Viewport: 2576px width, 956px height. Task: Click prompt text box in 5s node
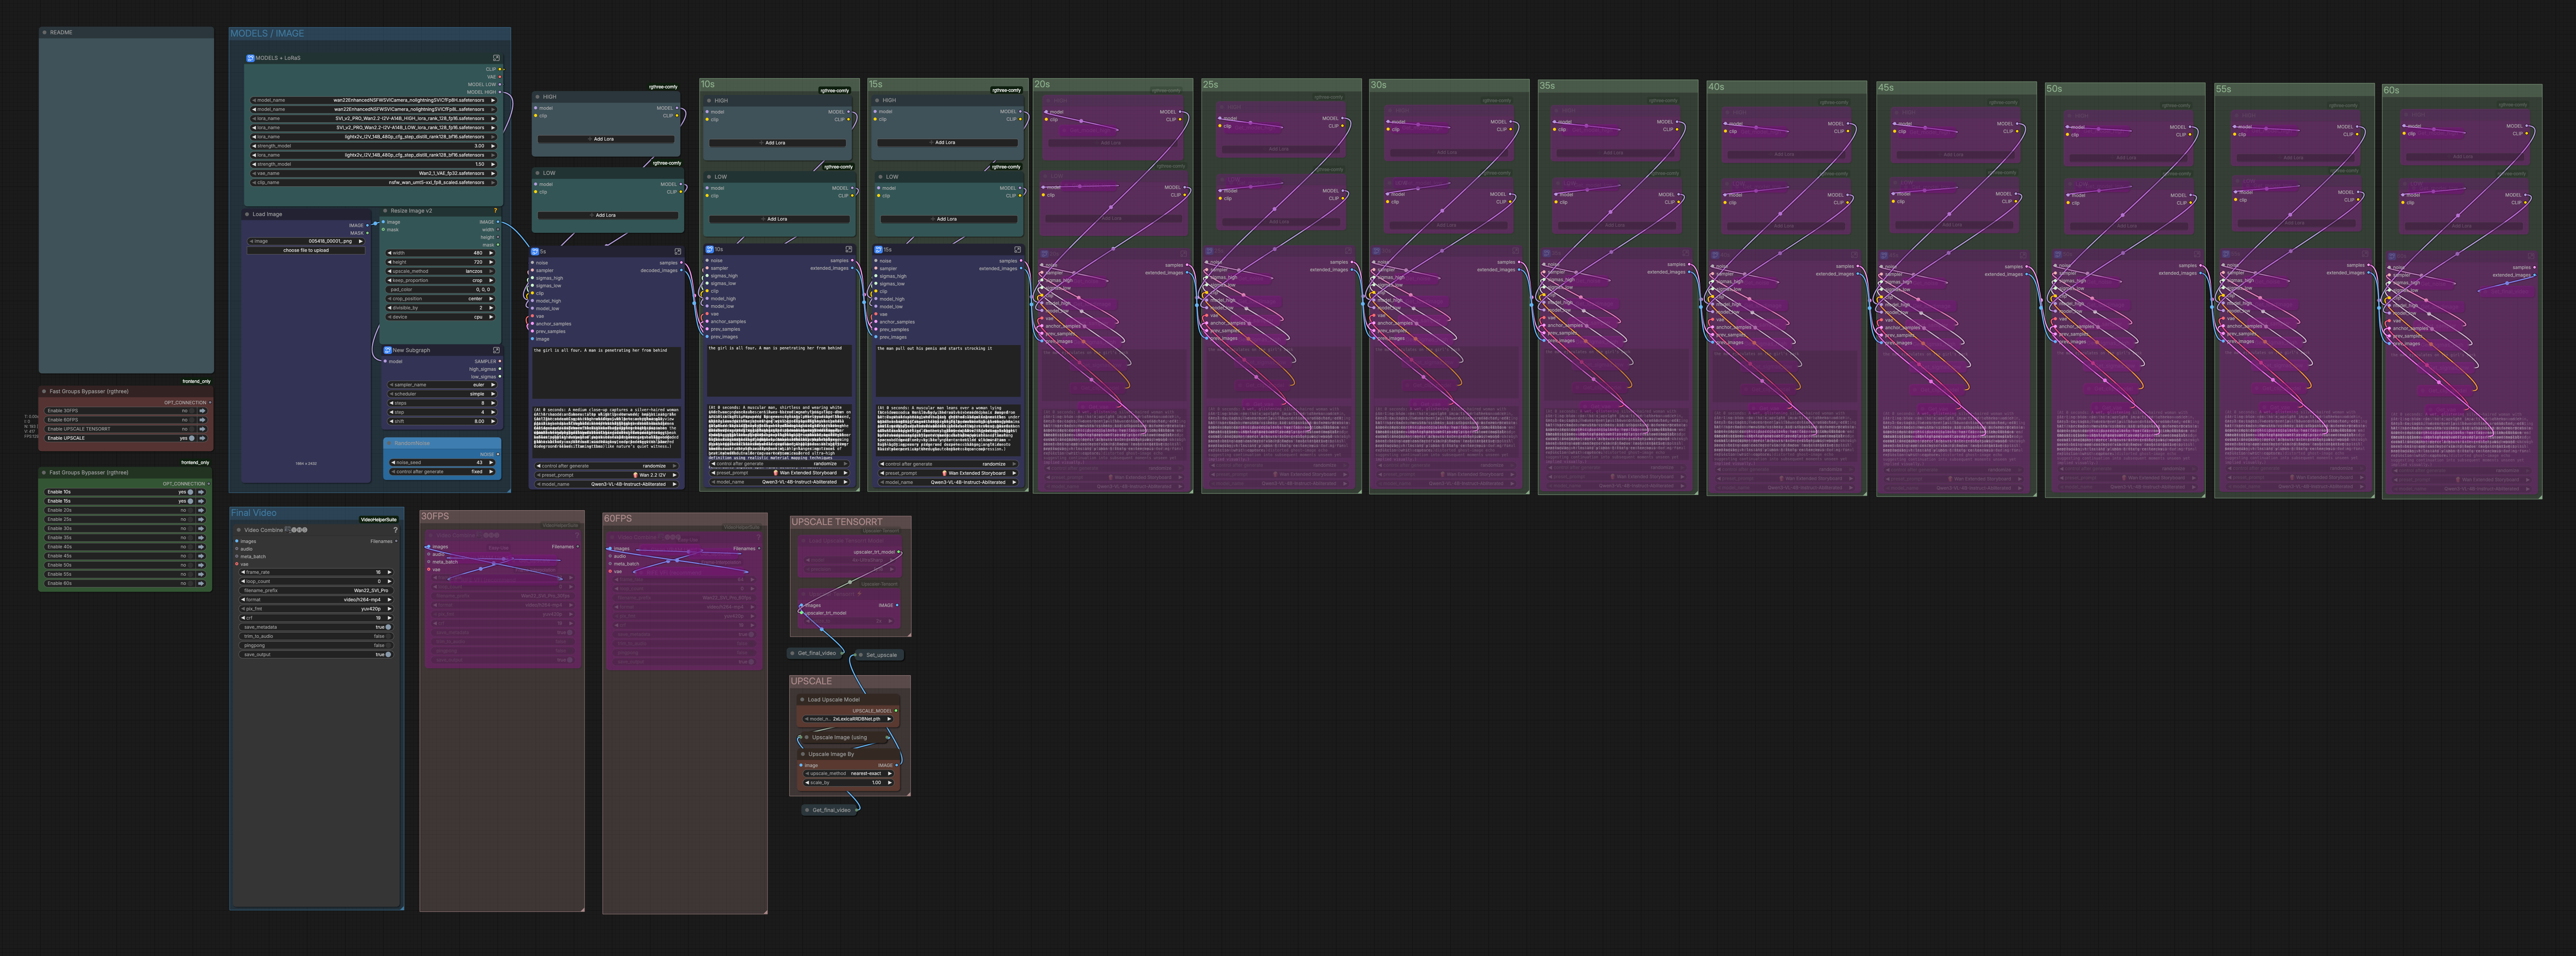point(606,371)
